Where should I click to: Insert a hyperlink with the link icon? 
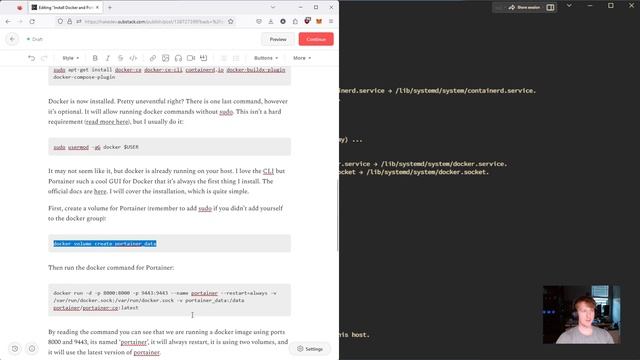point(153,58)
